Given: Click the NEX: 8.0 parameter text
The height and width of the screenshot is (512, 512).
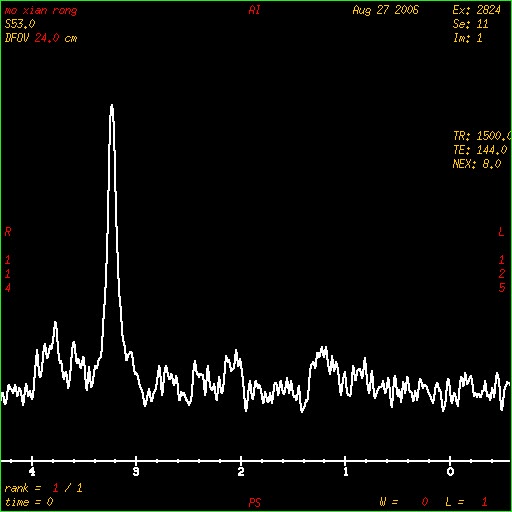Looking at the screenshot, I should [x=477, y=164].
